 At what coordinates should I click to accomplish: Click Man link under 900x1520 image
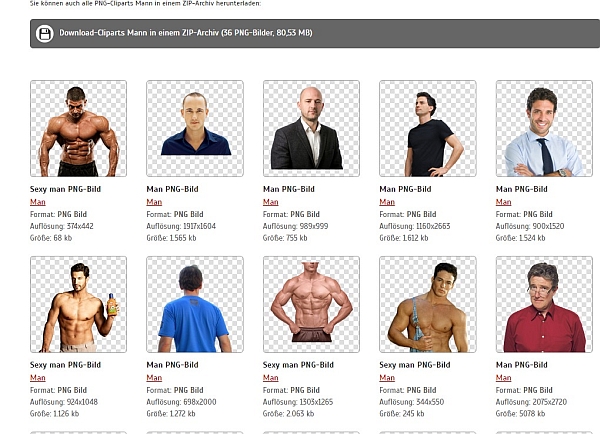504,202
